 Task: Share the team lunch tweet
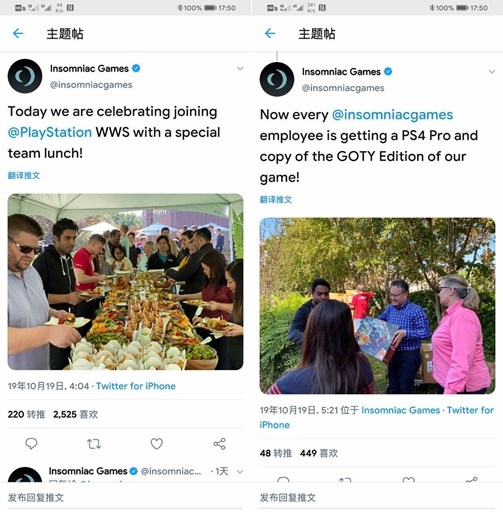pos(219,444)
